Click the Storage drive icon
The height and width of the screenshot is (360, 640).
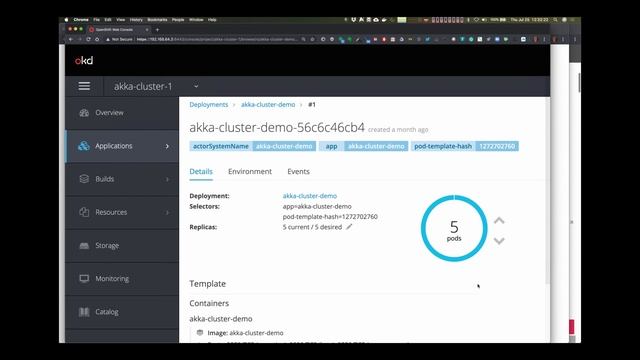click(84, 245)
